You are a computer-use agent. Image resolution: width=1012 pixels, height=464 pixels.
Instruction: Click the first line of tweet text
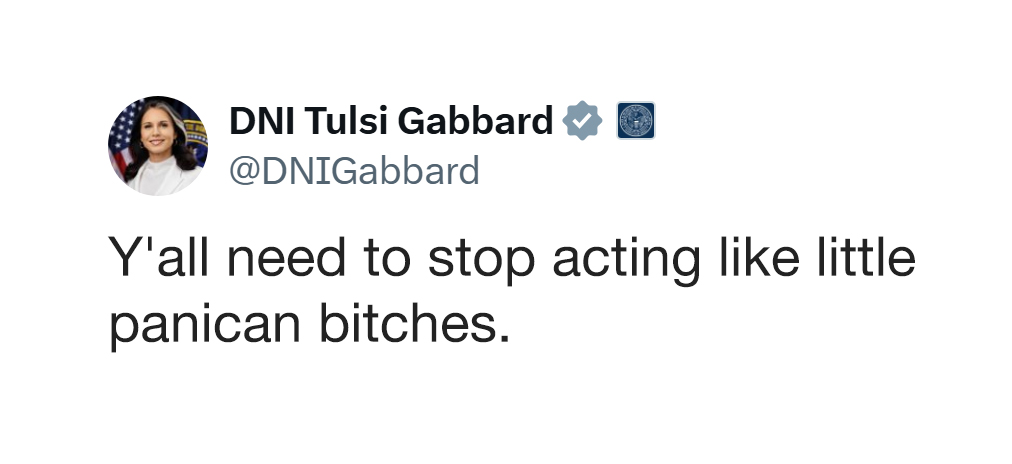click(x=511, y=258)
